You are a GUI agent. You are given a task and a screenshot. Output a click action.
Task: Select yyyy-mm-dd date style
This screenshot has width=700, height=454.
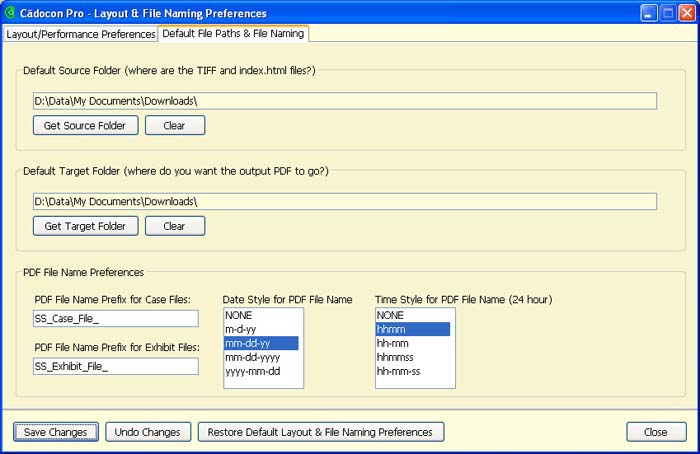(x=252, y=371)
